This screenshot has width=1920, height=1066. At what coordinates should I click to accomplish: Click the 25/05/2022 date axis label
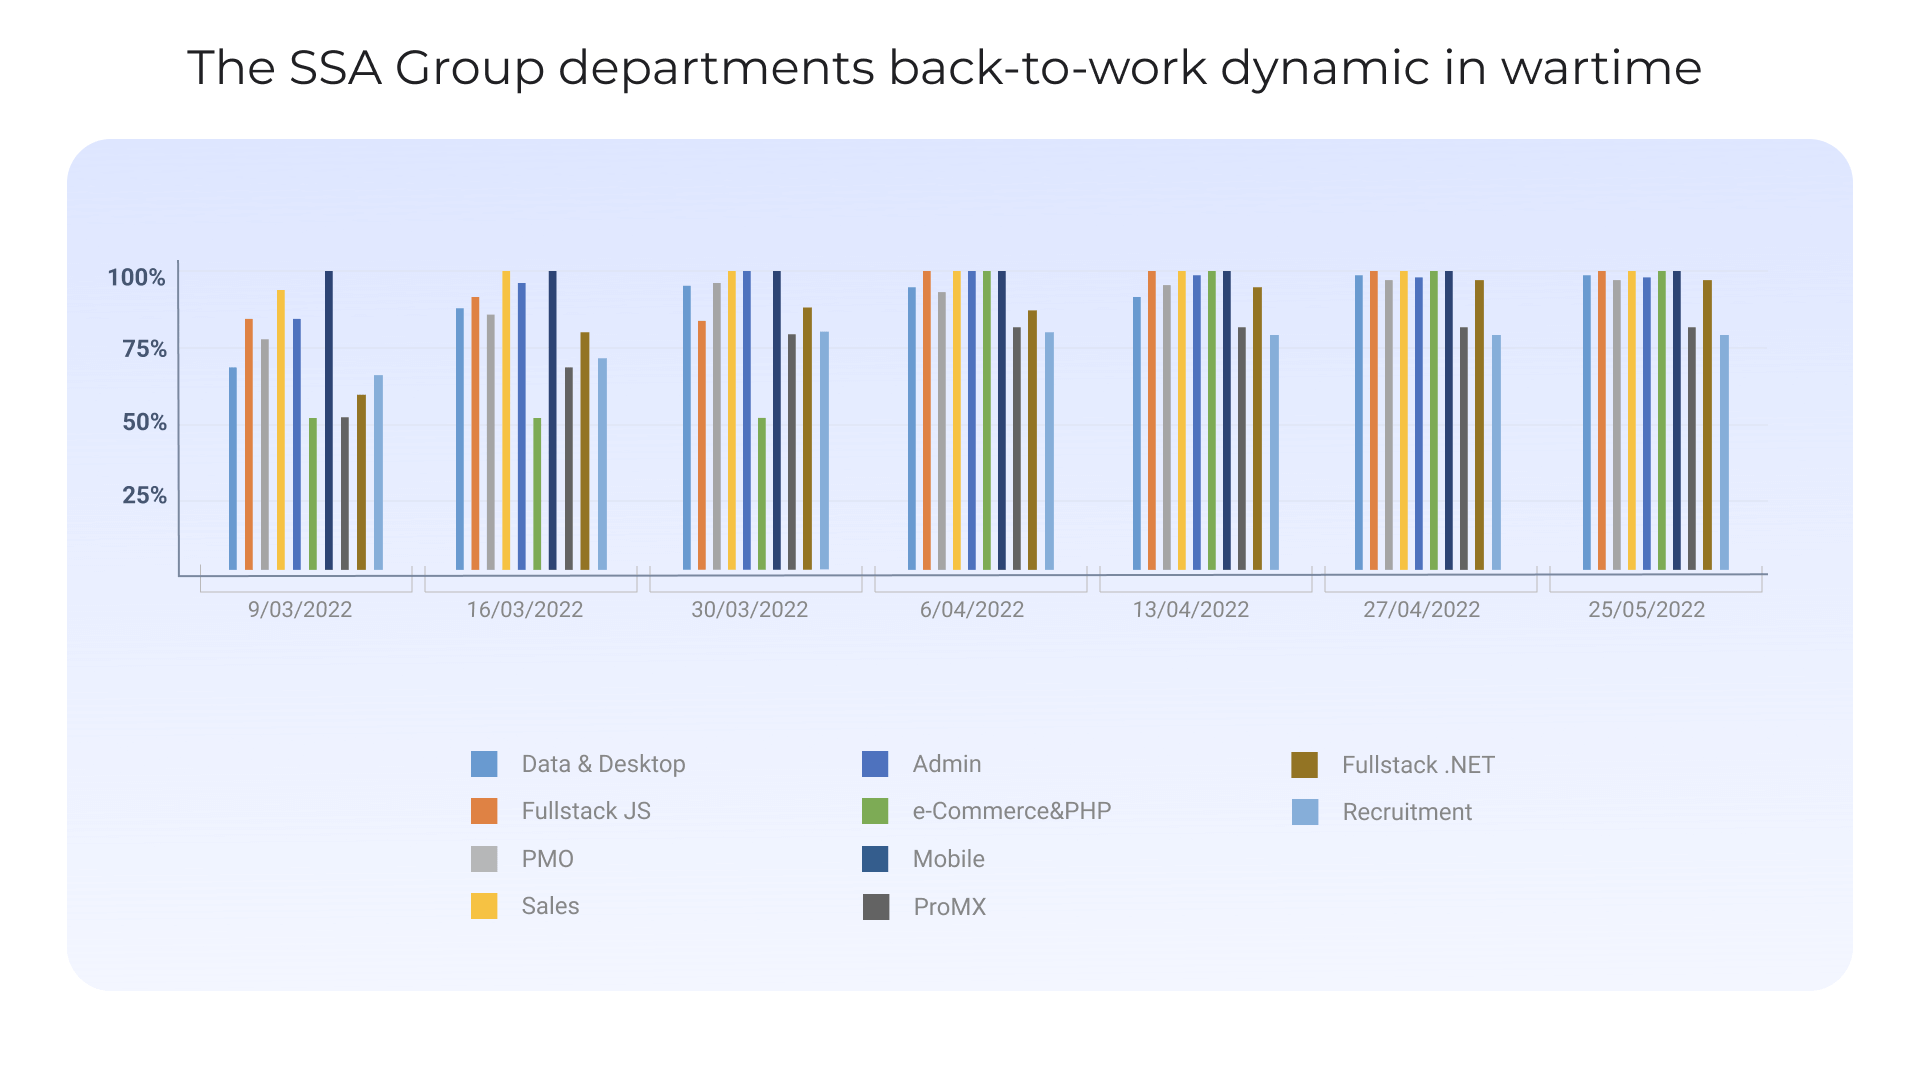1647,610
